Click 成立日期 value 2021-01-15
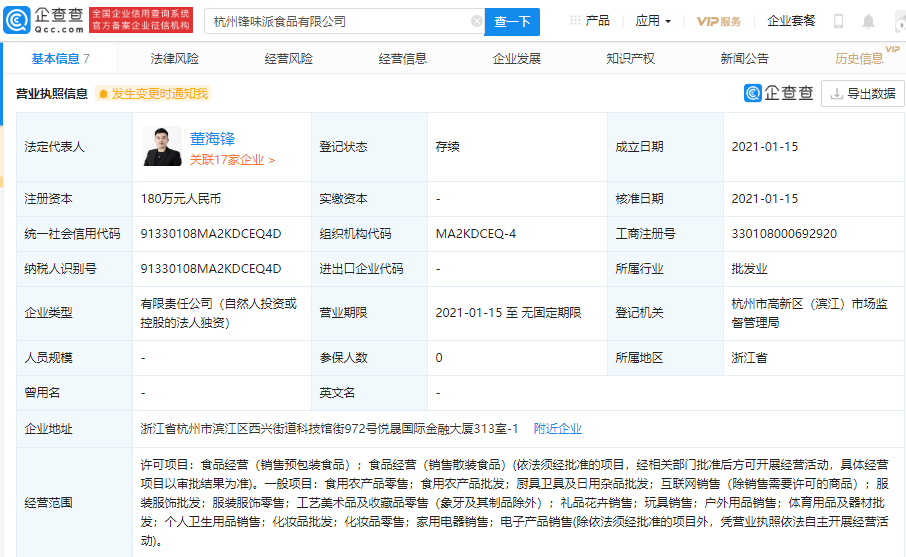906x557 pixels. pyautogui.click(x=764, y=147)
